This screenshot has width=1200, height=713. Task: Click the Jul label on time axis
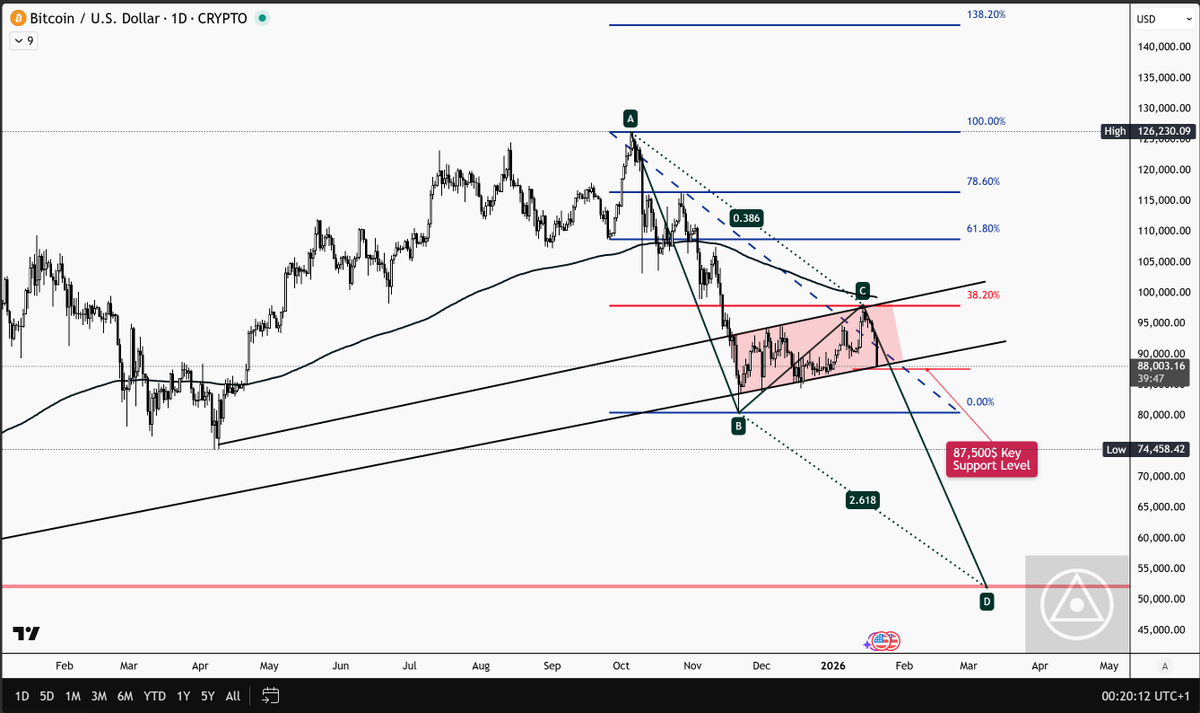pyautogui.click(x=410, y=665)
